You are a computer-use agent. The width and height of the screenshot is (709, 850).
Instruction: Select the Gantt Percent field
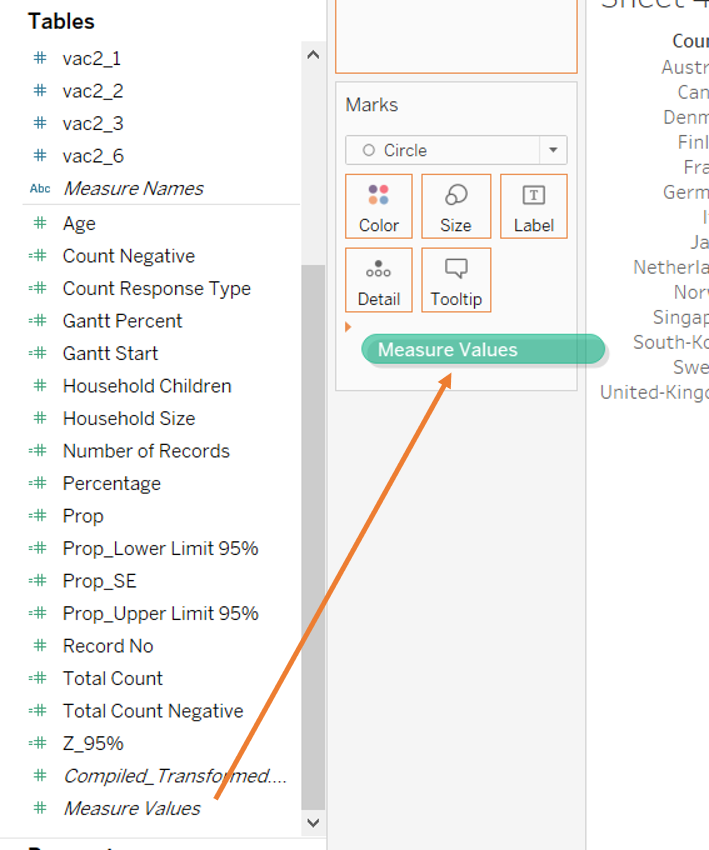[x=123, y=321]
